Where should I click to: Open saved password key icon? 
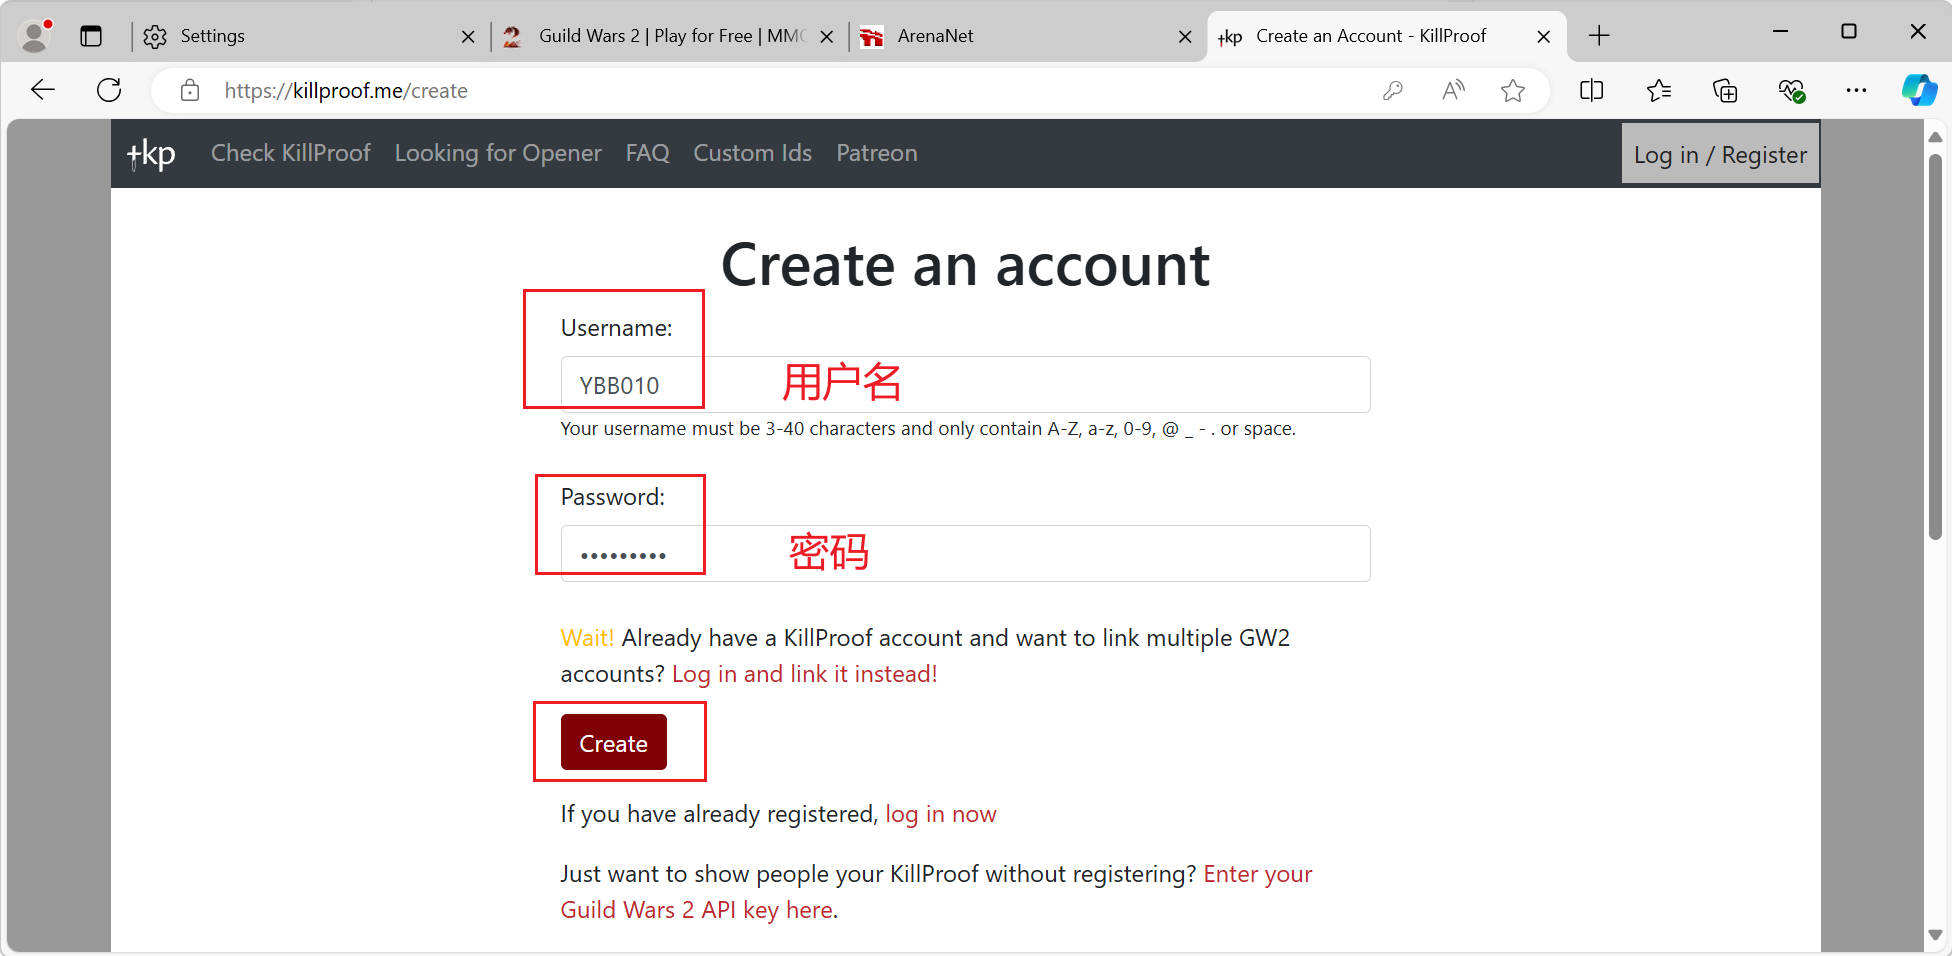[1393, 91]
